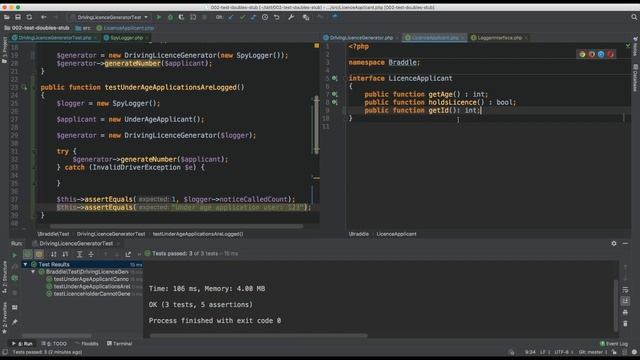Select DrivingLicenceGeneratorTest tab in Run panel

[76, 244]
